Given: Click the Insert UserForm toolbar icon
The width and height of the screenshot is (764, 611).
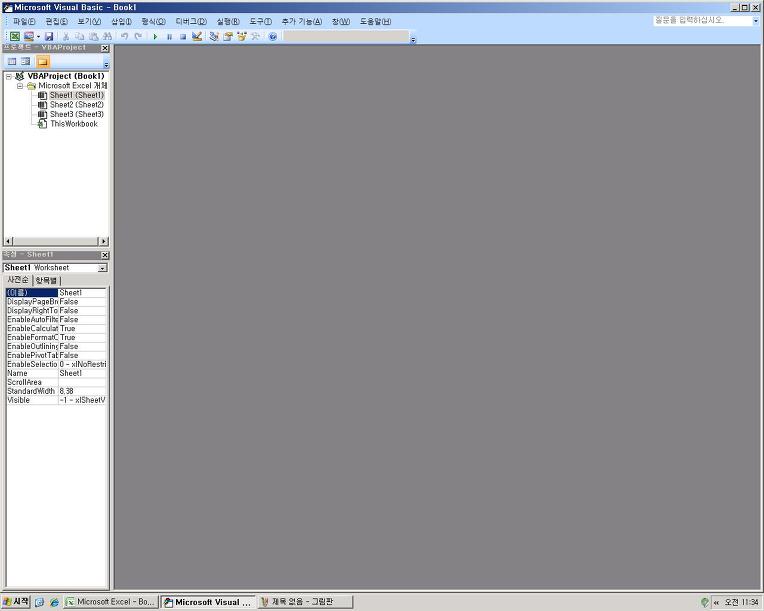Looking at the screenshot, I should click(29, 37).
